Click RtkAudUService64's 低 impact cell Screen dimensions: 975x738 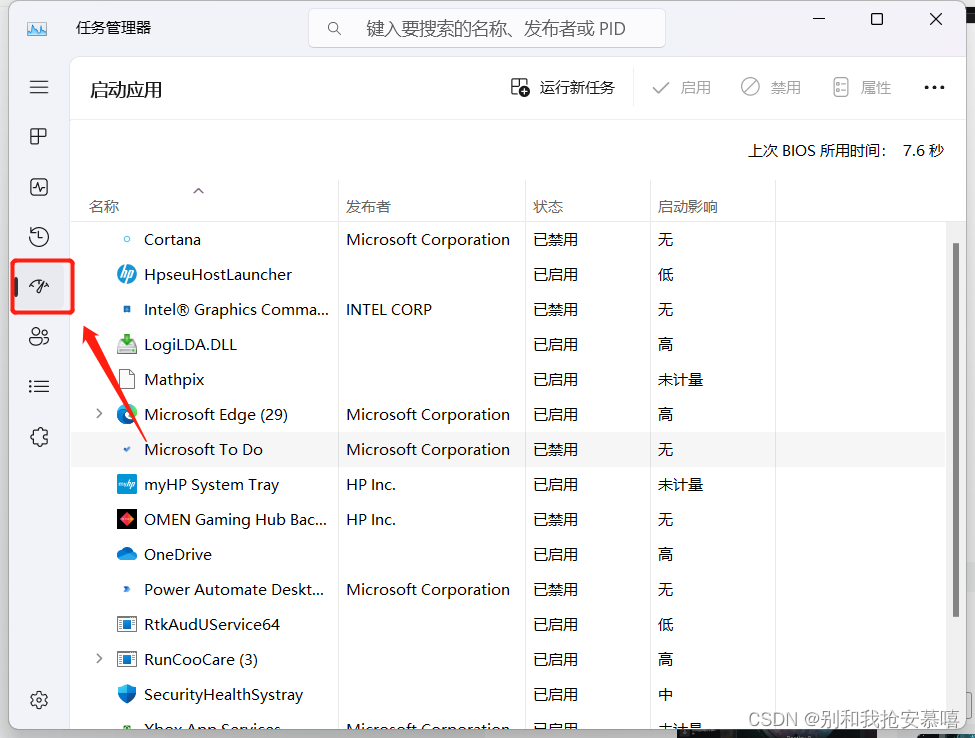click(x=665, y=624)
